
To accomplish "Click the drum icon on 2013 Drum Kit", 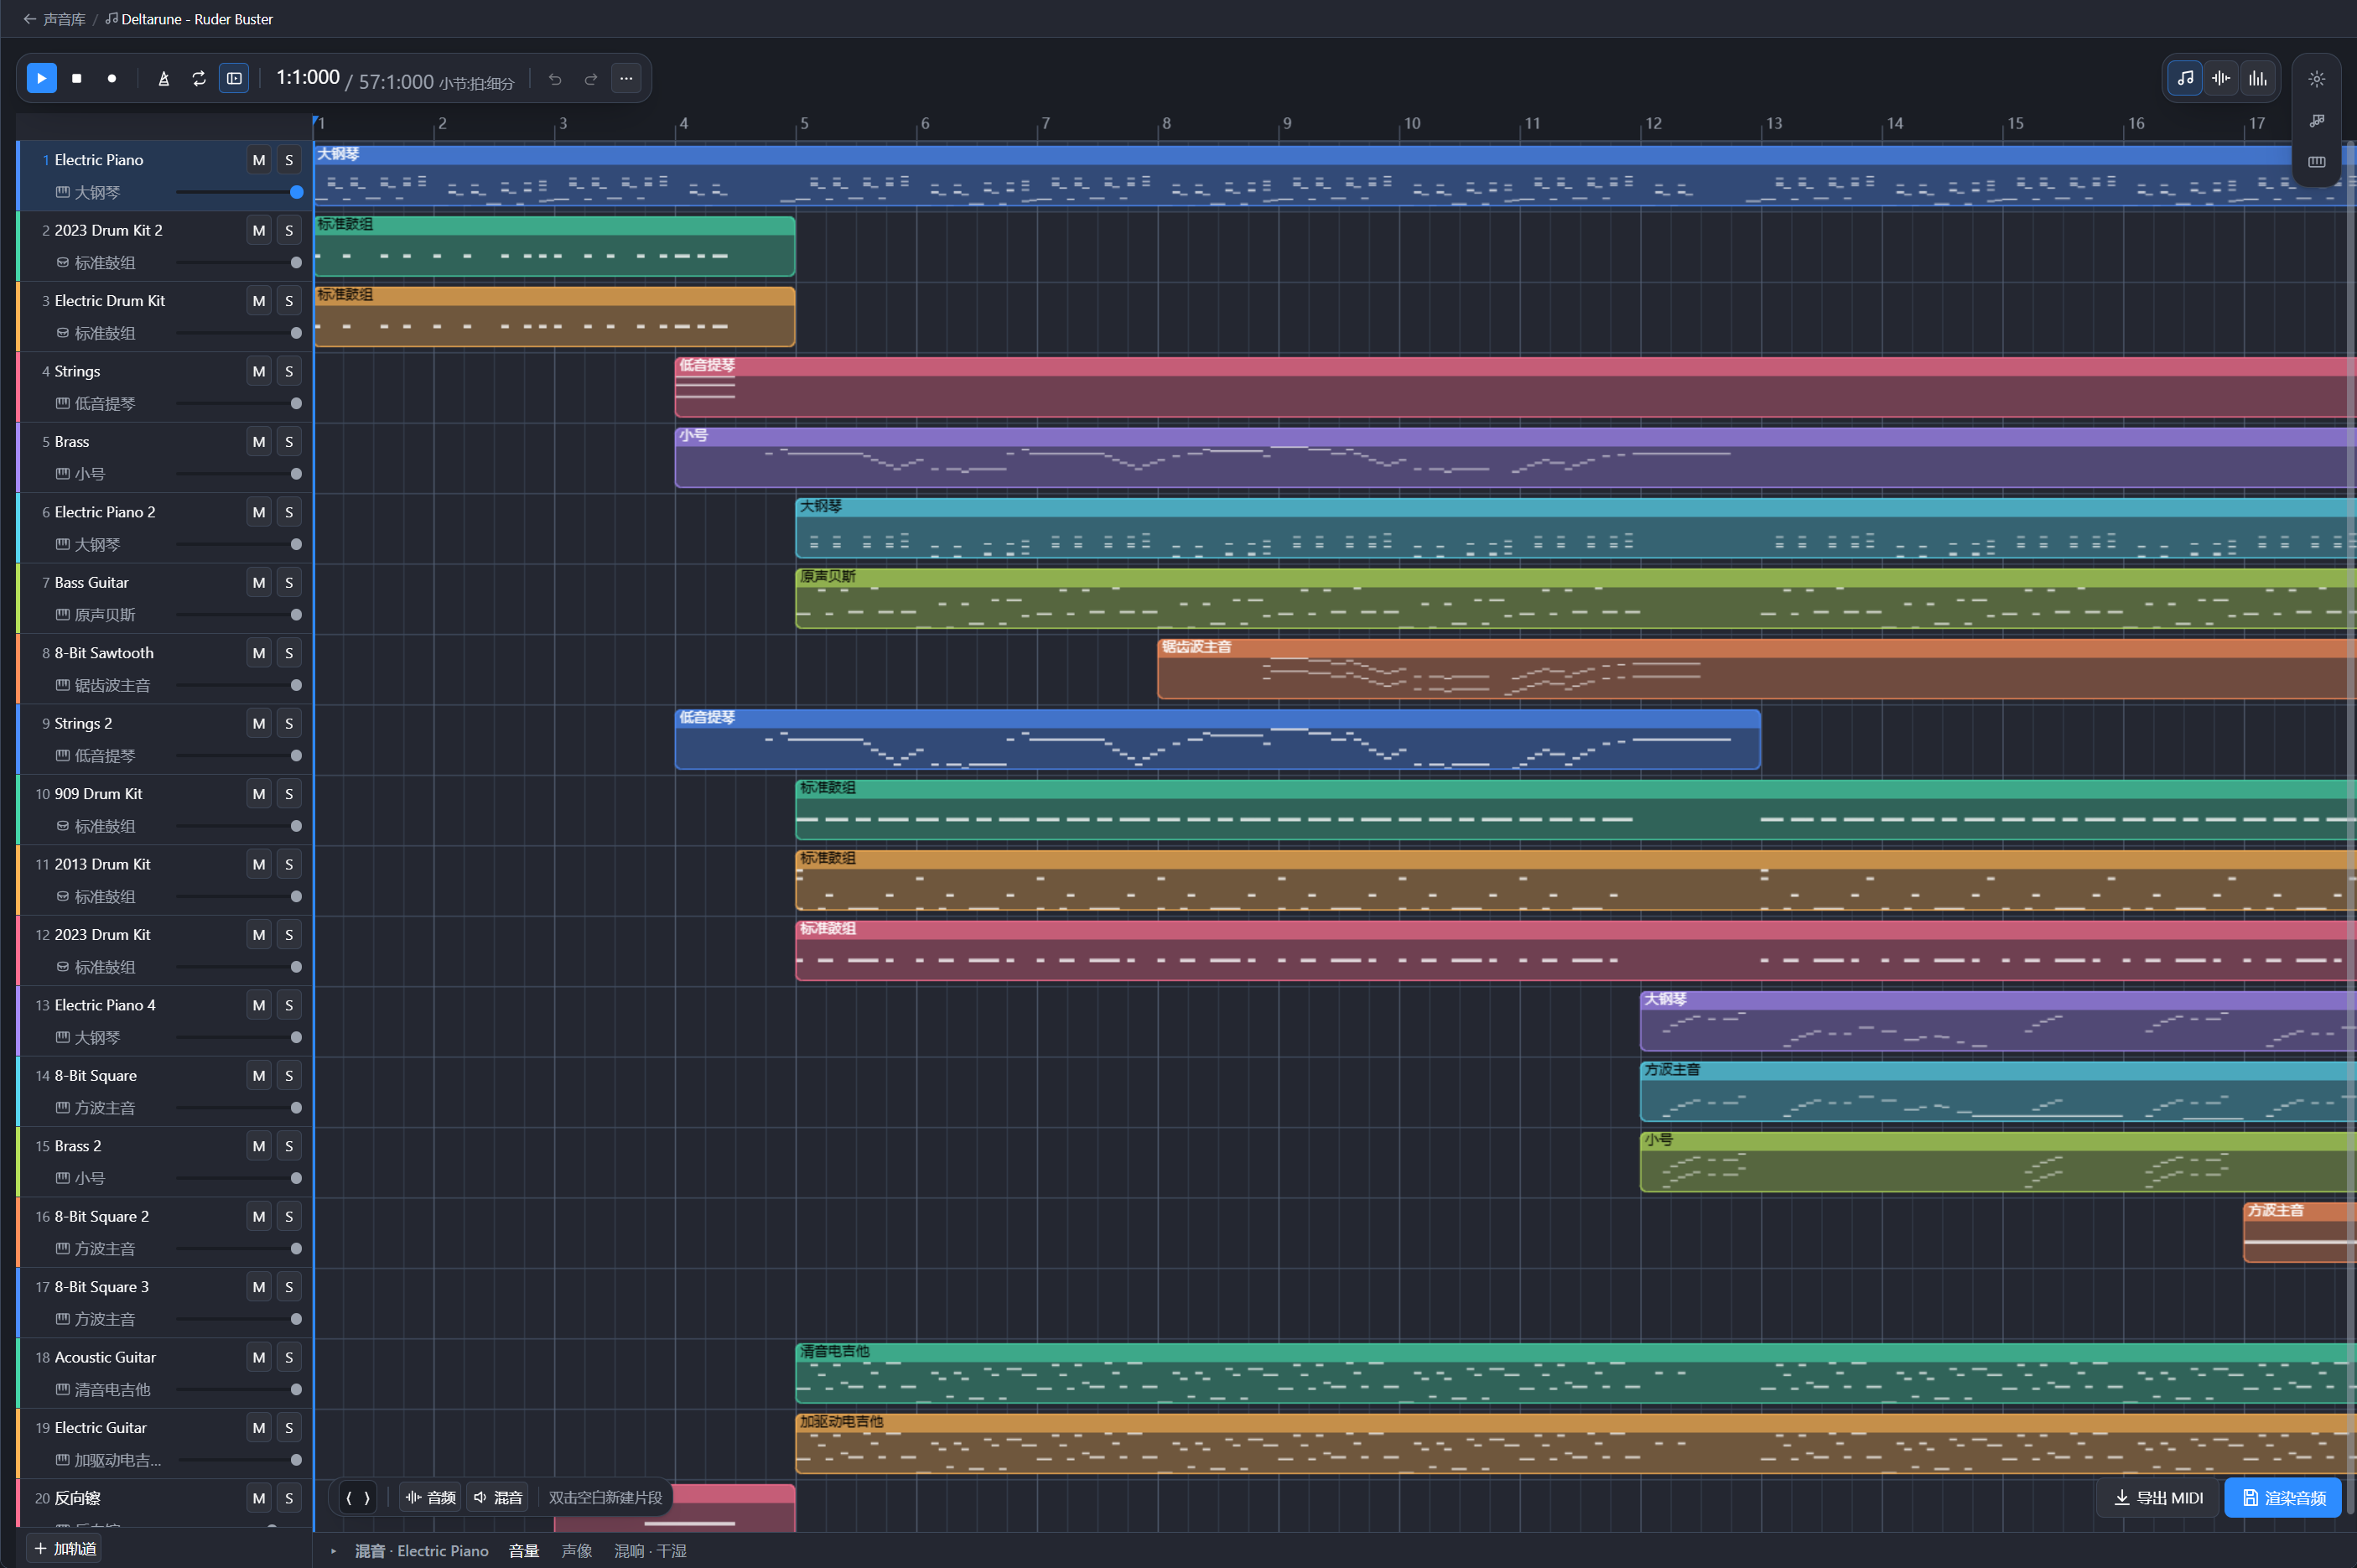I will pyautogui.click(x=62, y=897).
